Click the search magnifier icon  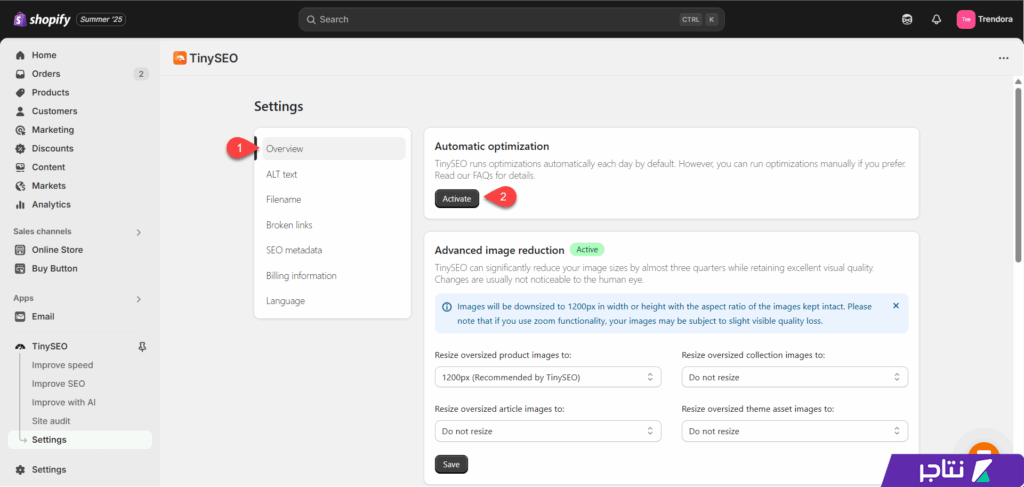coord(311,20)
